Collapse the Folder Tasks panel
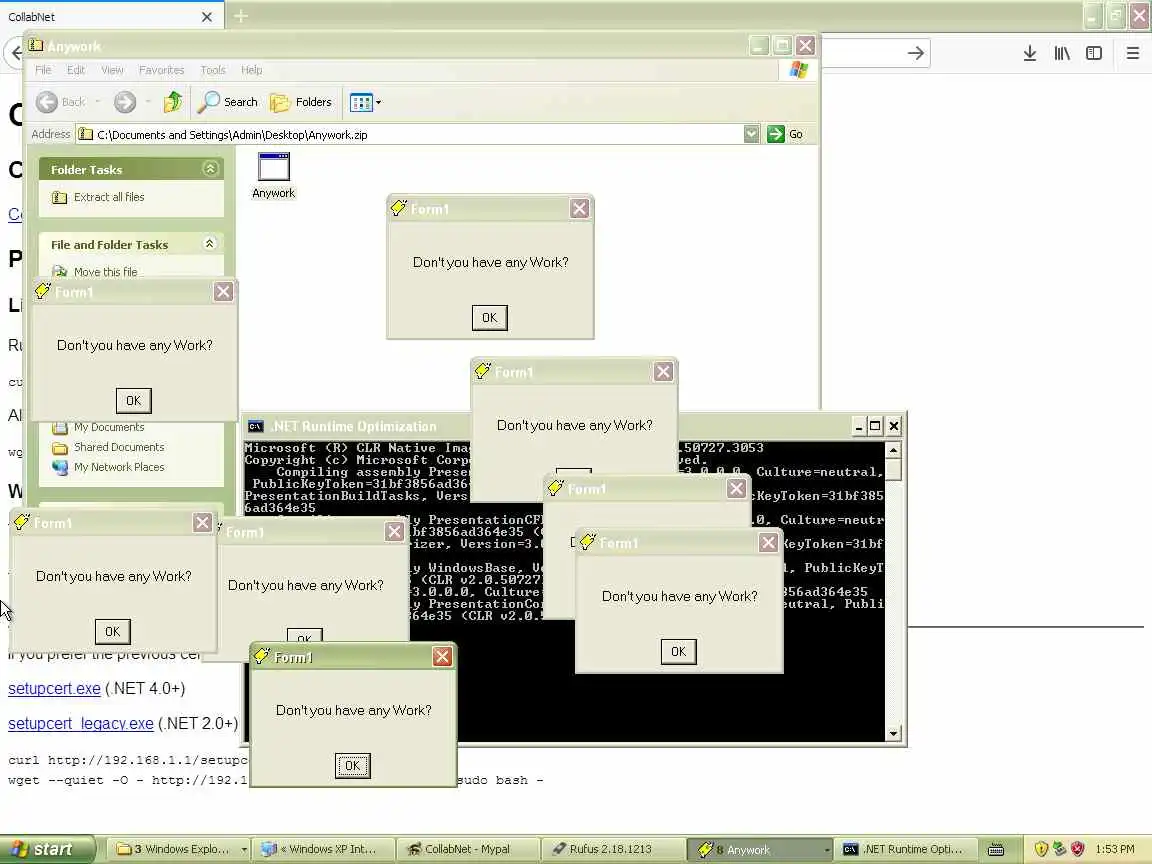This screenshot has height=864, width=1152. coord(210,169)
